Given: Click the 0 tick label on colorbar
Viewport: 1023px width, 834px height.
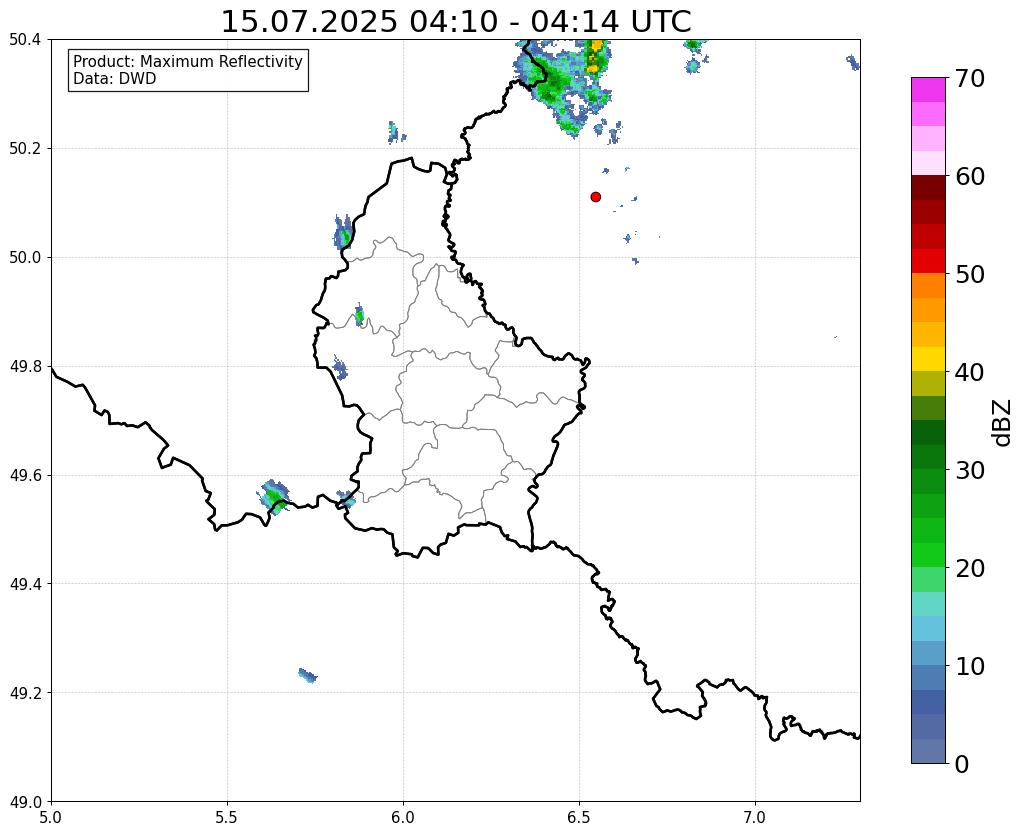Looking at the screenshot, I should pos(962,764).
